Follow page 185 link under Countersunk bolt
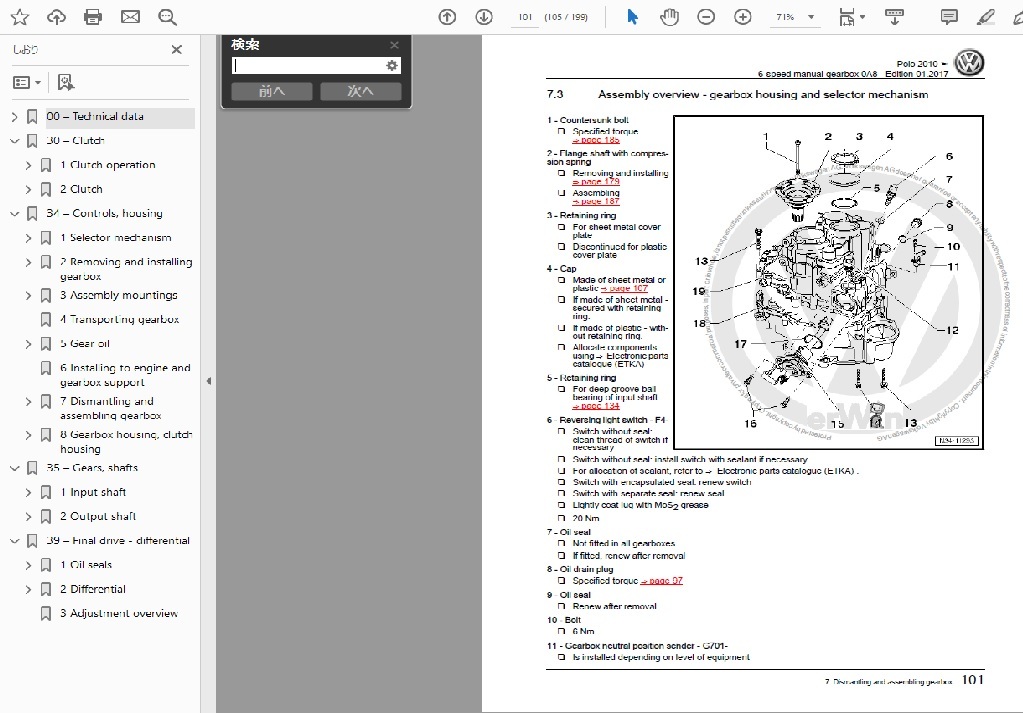Image resolution: width=1023 pixels, height=713 pixels. pyautogui.click(x=596, y=140)
